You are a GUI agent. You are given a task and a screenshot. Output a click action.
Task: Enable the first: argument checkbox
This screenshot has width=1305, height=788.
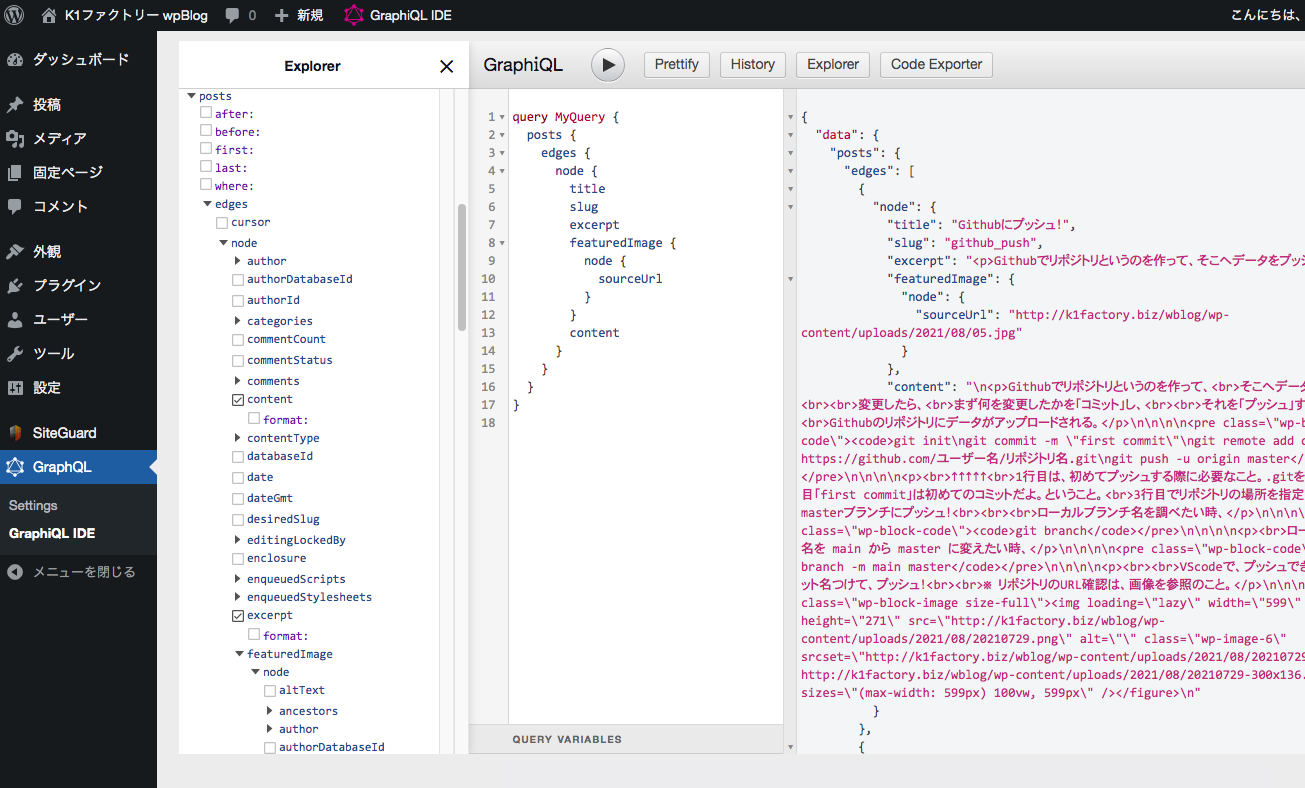[x=206, y=149]
